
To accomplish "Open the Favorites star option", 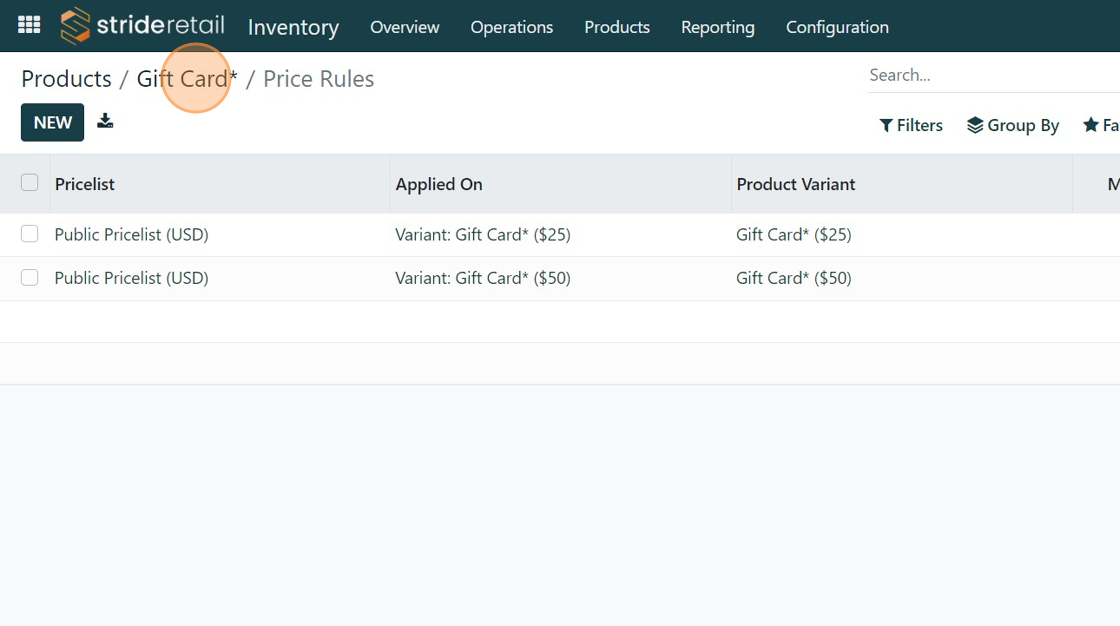I will (1100, 125).
